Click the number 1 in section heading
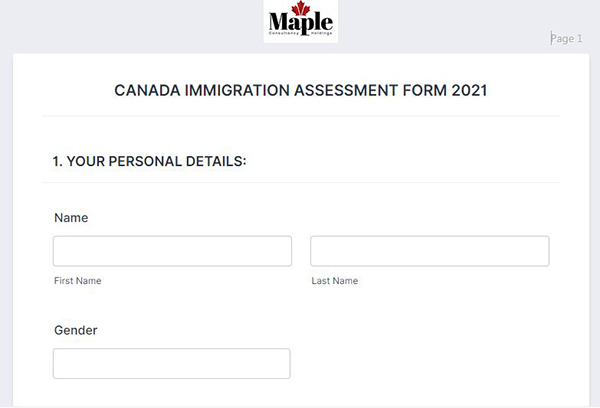The width and height of the screenshot is (600, 408). coord(56,160)
